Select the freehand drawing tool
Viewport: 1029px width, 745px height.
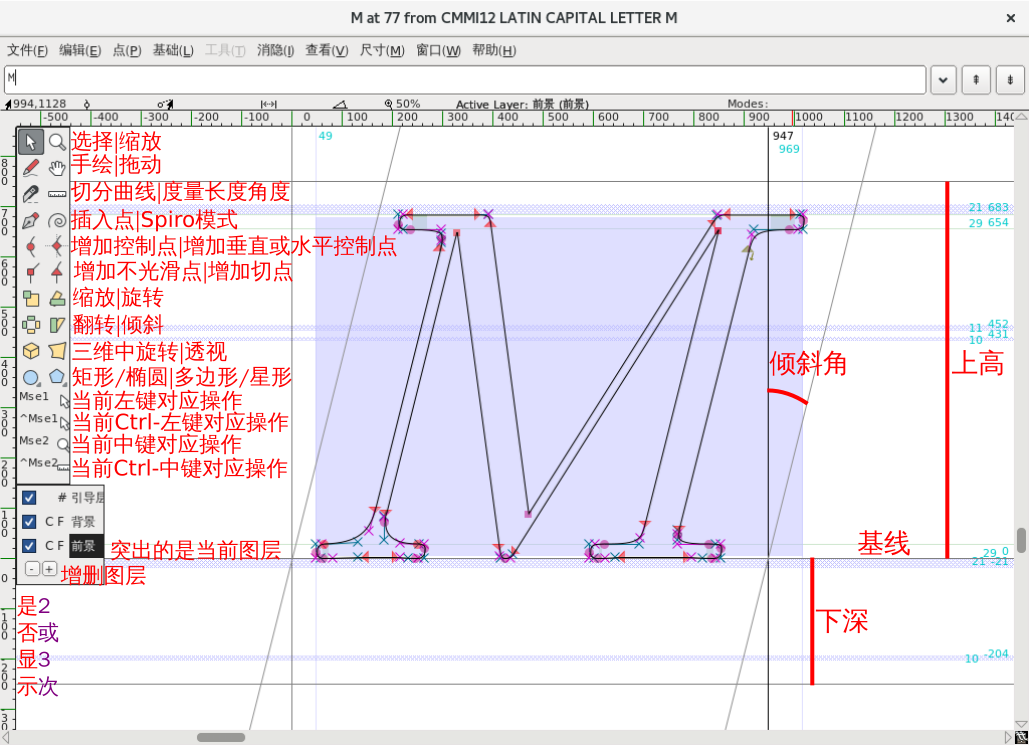click(31, 167)
